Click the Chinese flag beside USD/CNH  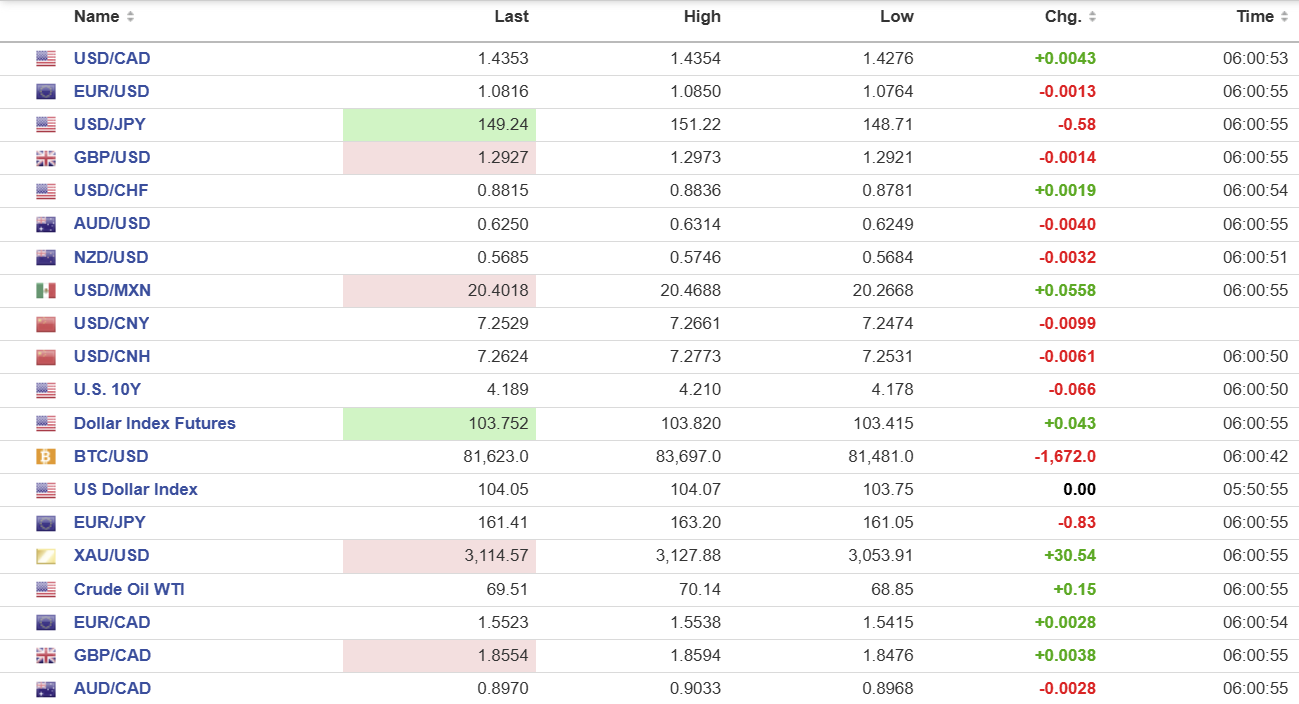pyautogui.click(x=46, y=357)
